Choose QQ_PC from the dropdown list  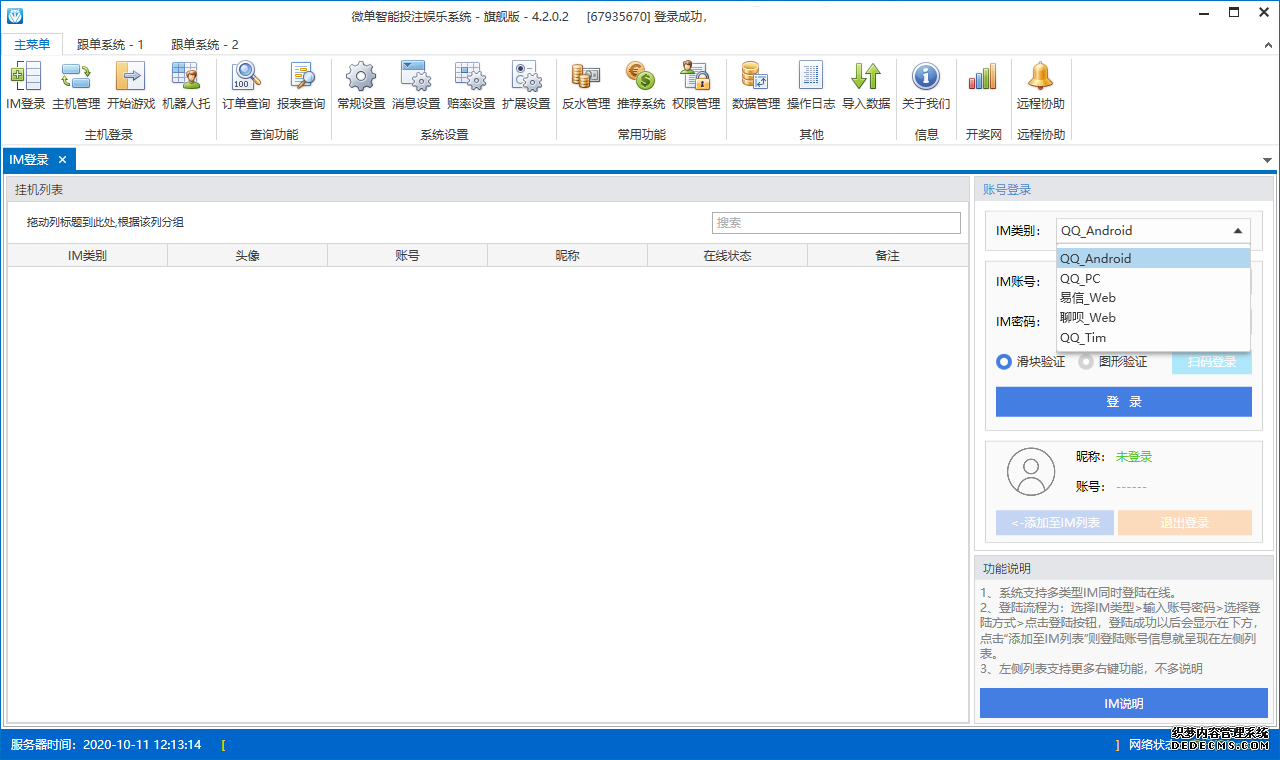click(x=1080, y=279)
